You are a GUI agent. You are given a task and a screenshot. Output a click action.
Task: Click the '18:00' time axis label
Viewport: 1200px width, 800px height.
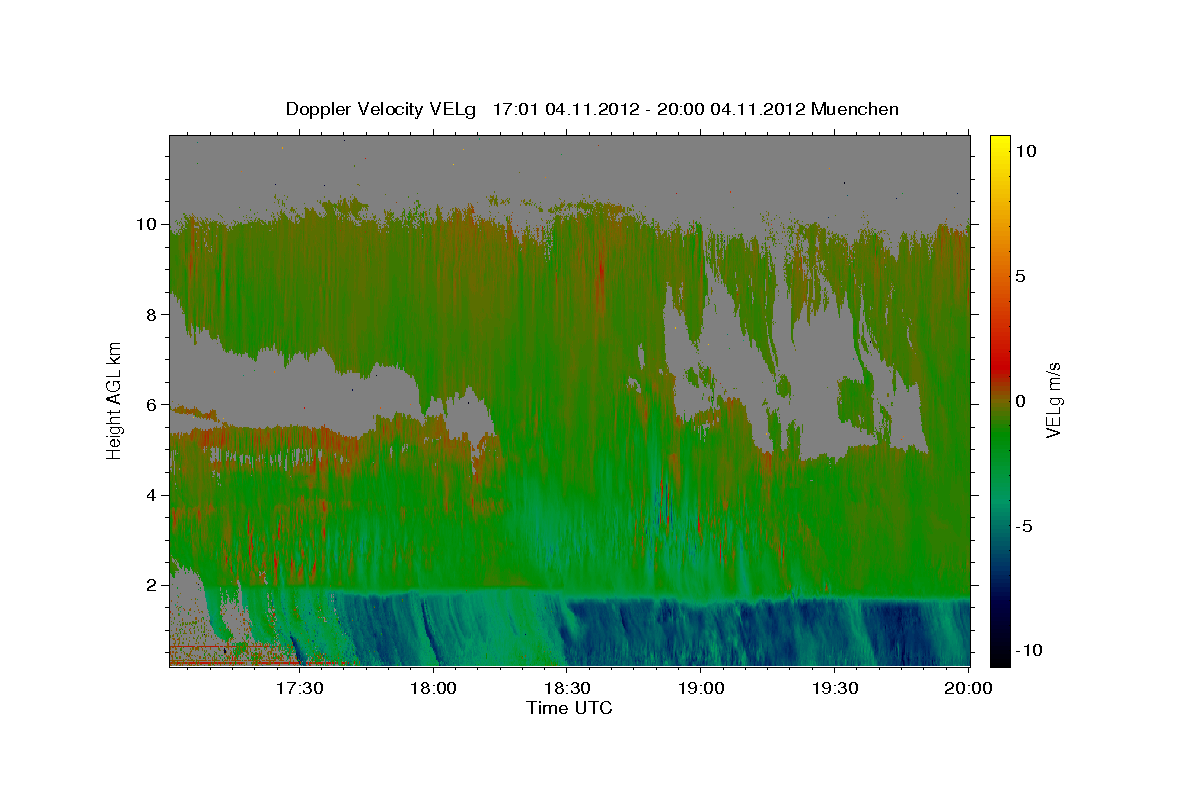433,688
